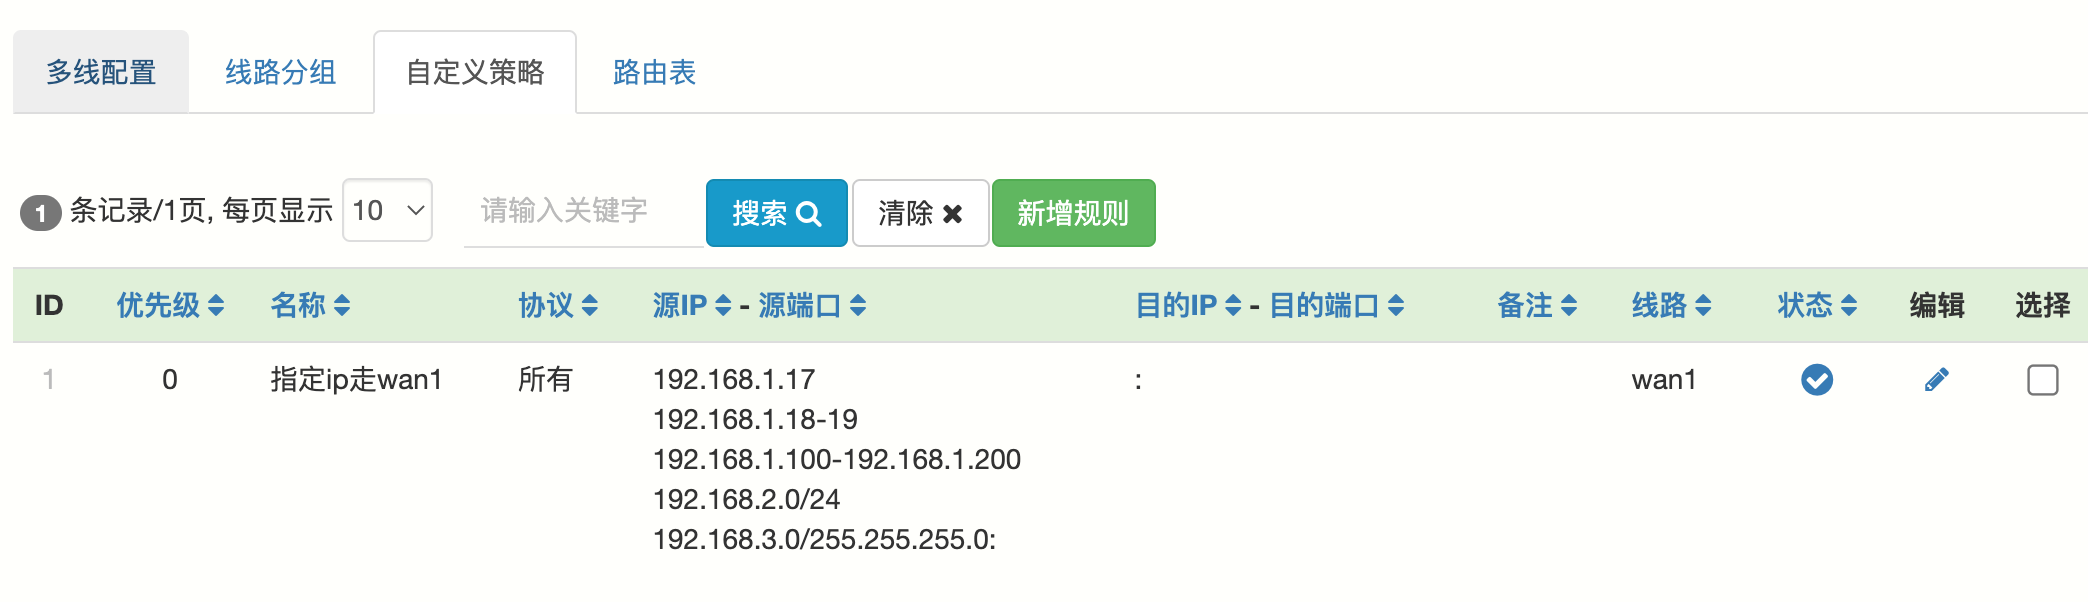Open the per-page count dropdown showing 10
Viewport: 2088px width, 602px height.
387,211
